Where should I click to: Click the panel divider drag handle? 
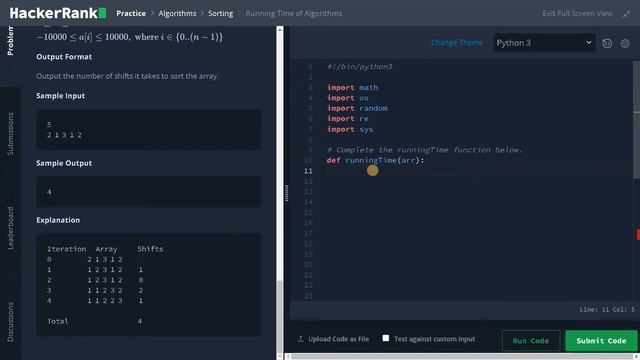[287, 193]
